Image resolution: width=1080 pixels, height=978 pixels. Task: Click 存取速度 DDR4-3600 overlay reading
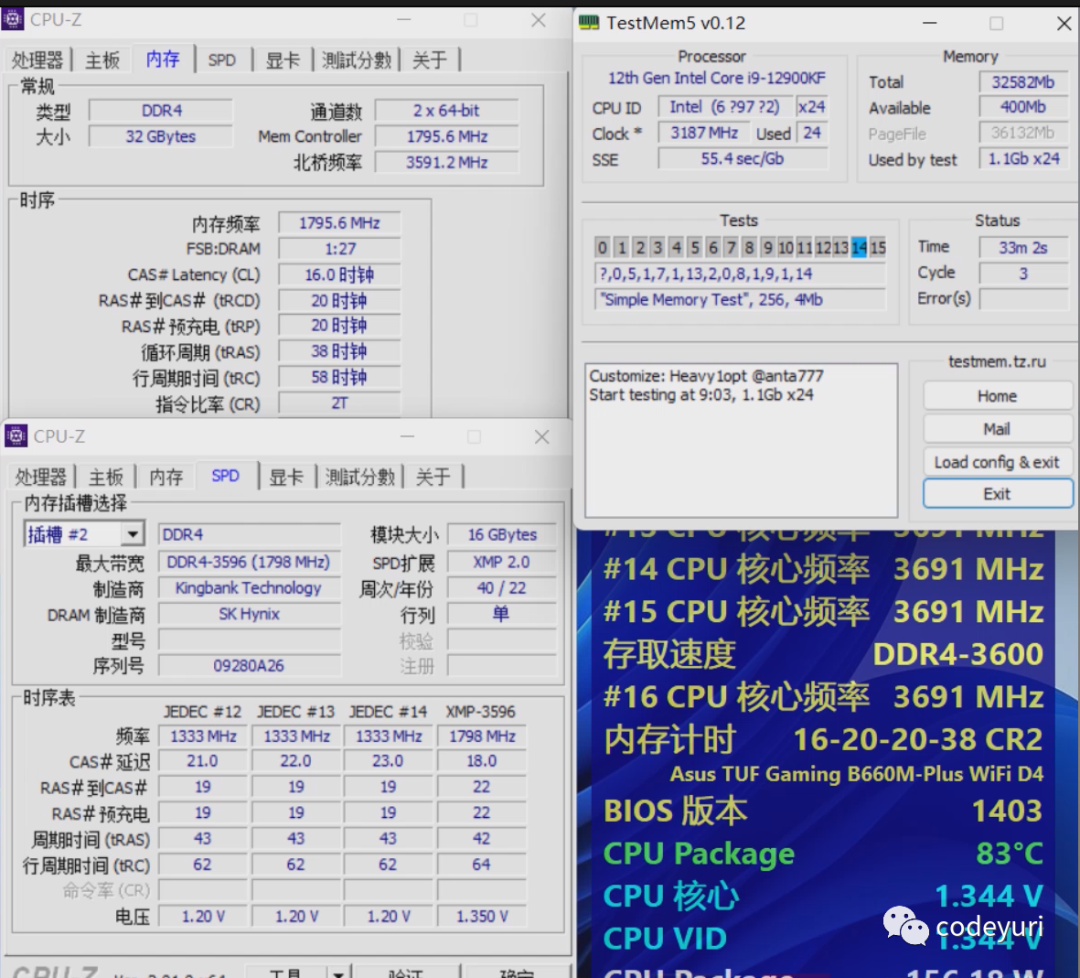point(823,654)
